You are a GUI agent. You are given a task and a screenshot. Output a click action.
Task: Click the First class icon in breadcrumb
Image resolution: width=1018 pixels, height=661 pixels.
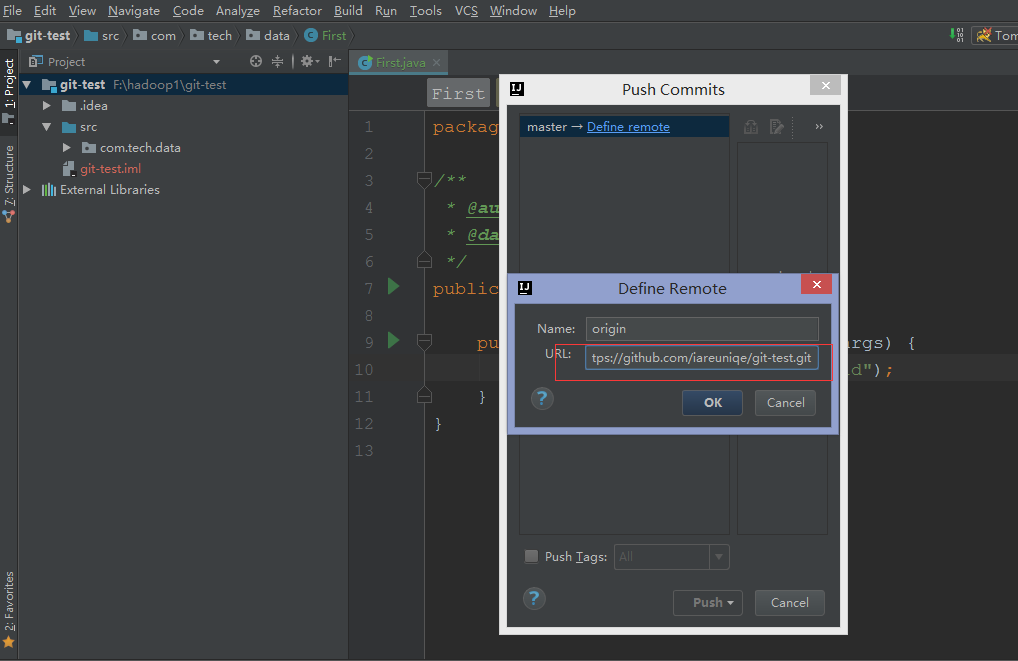tap(311, 36)
